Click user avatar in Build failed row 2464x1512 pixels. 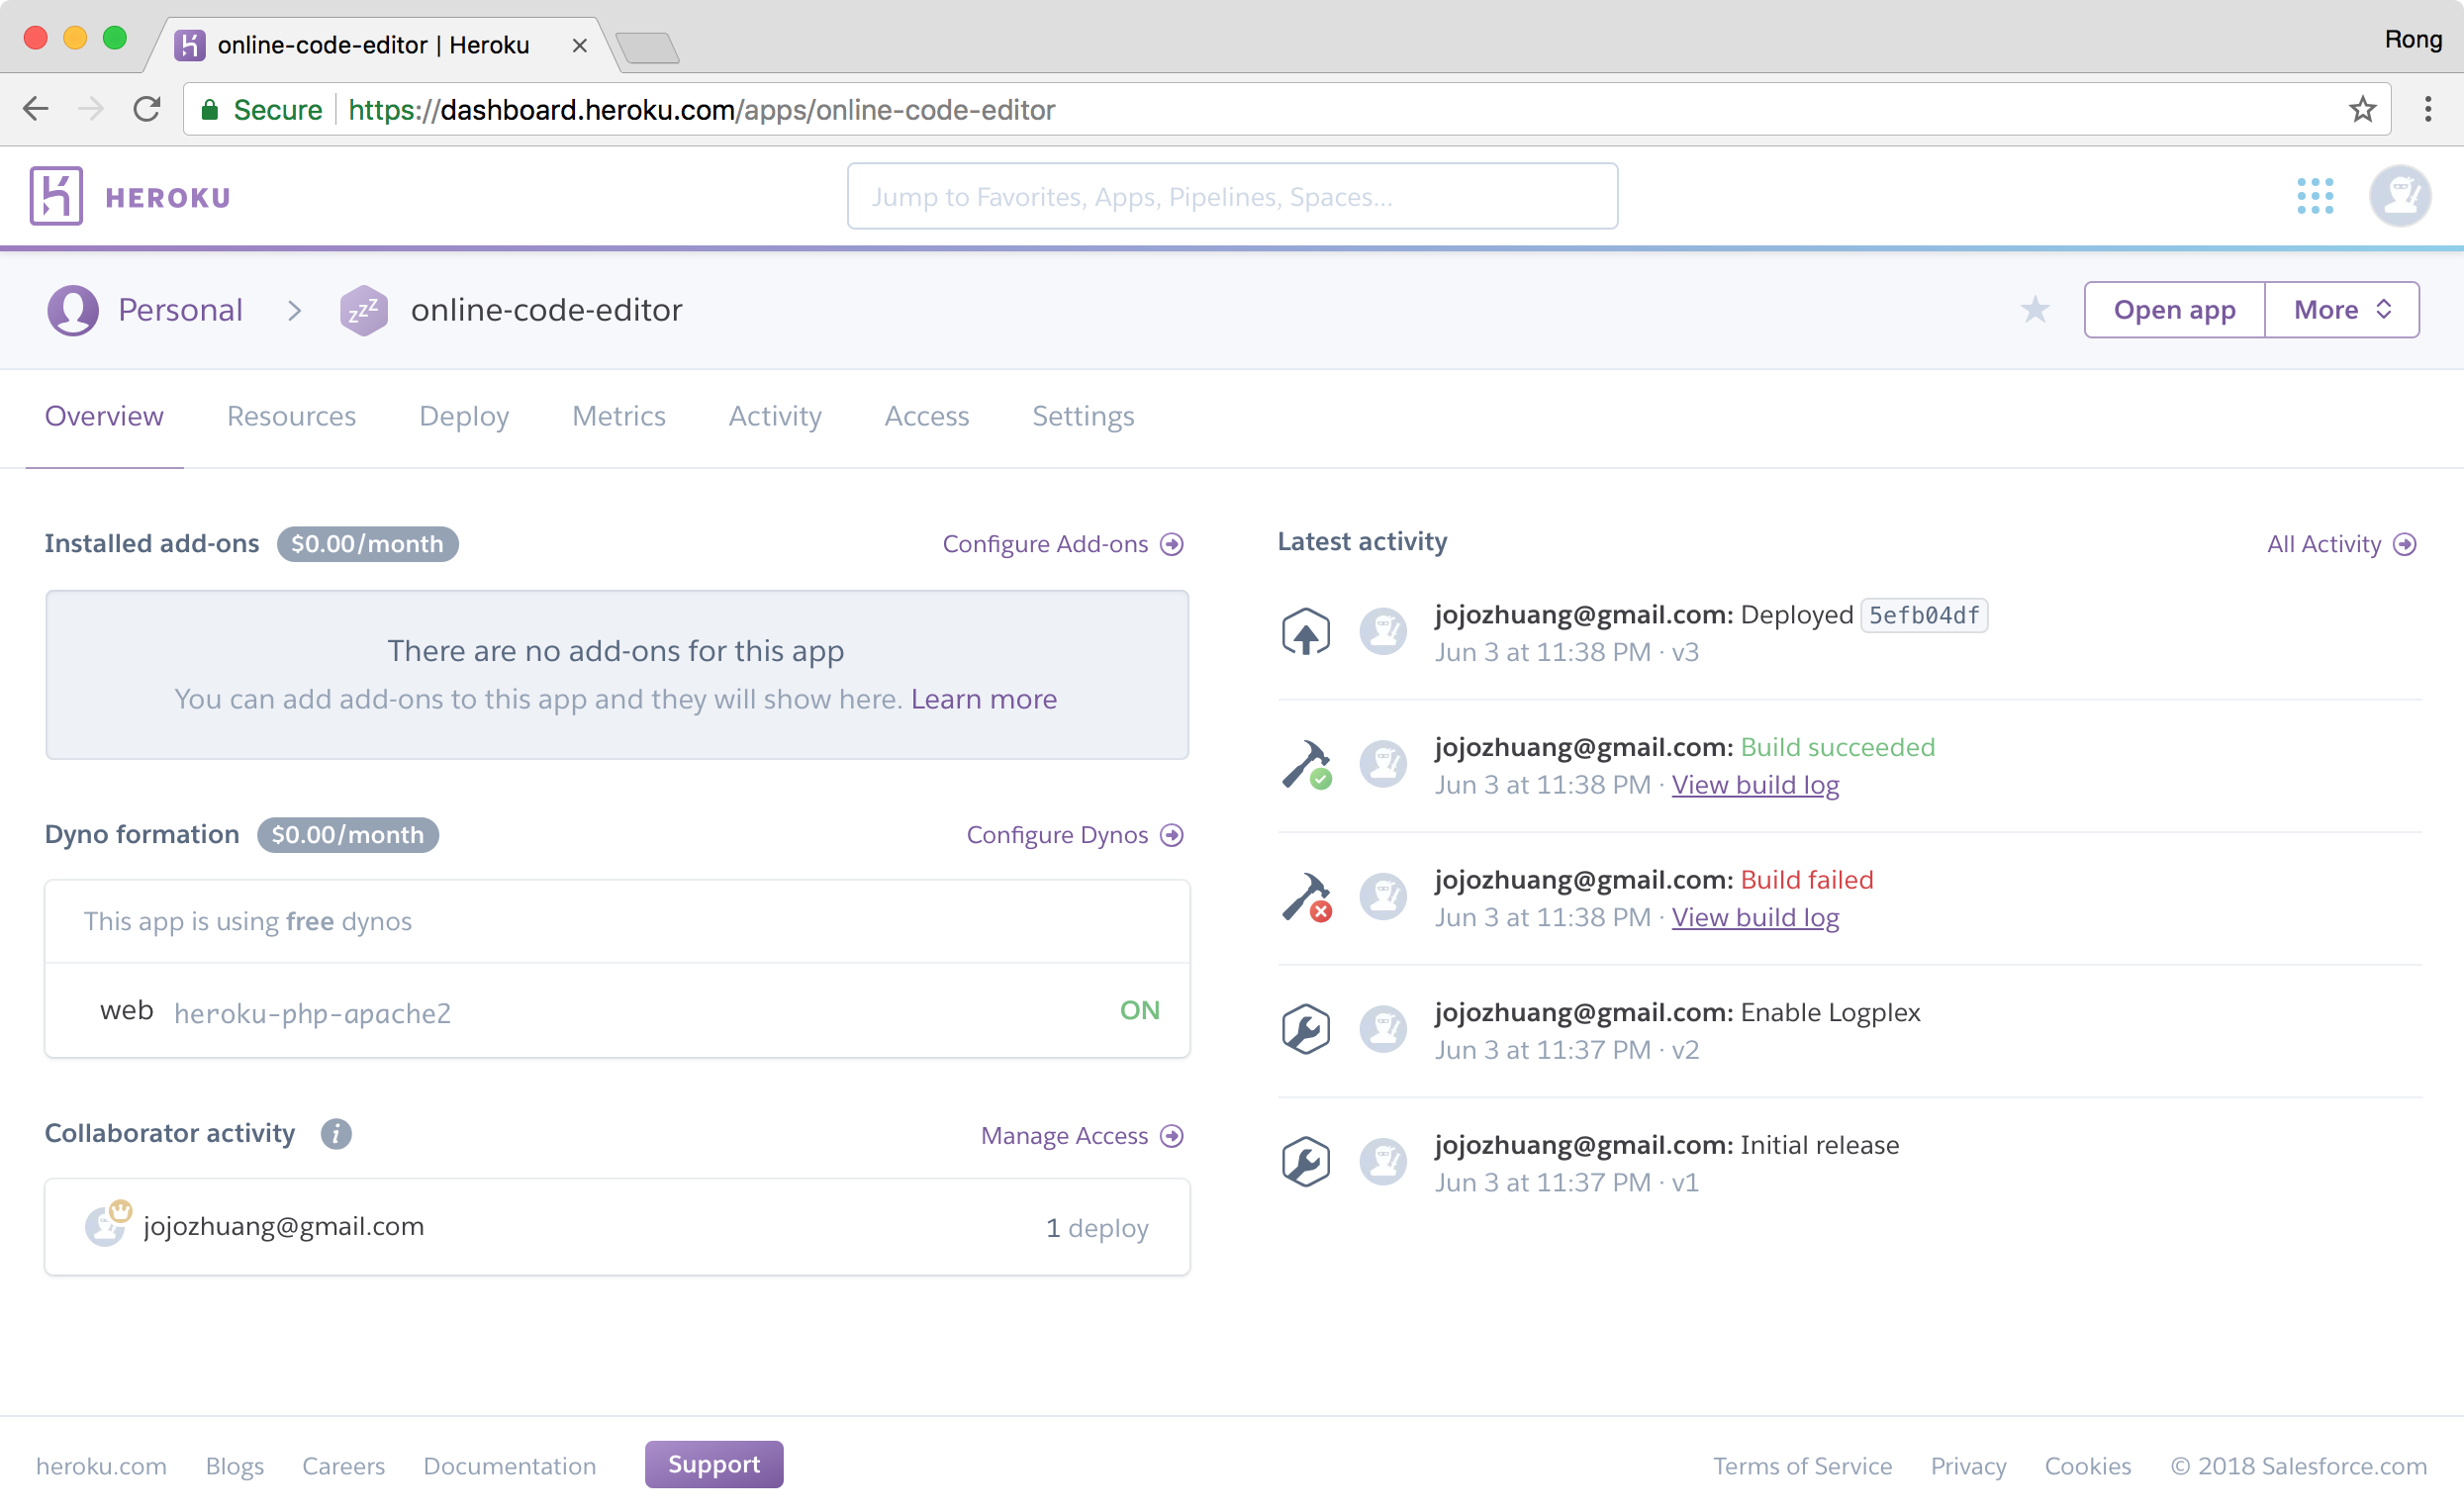tap(1384, 897)
